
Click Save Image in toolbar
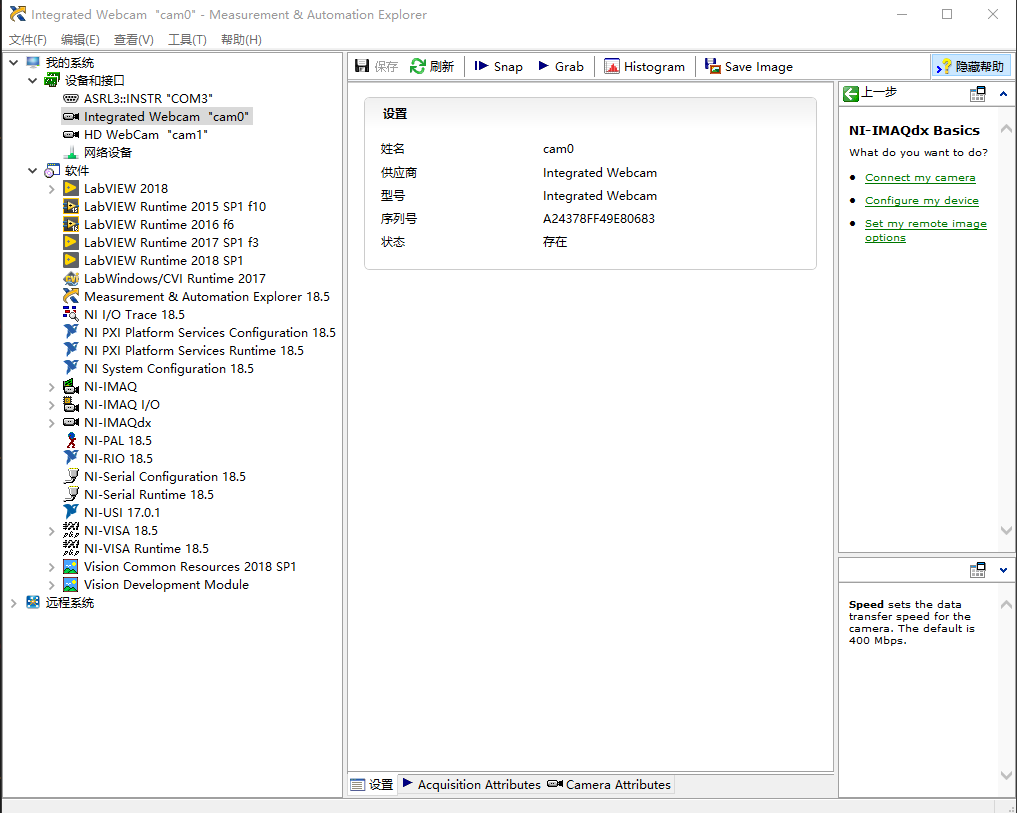tap(748, 66)
